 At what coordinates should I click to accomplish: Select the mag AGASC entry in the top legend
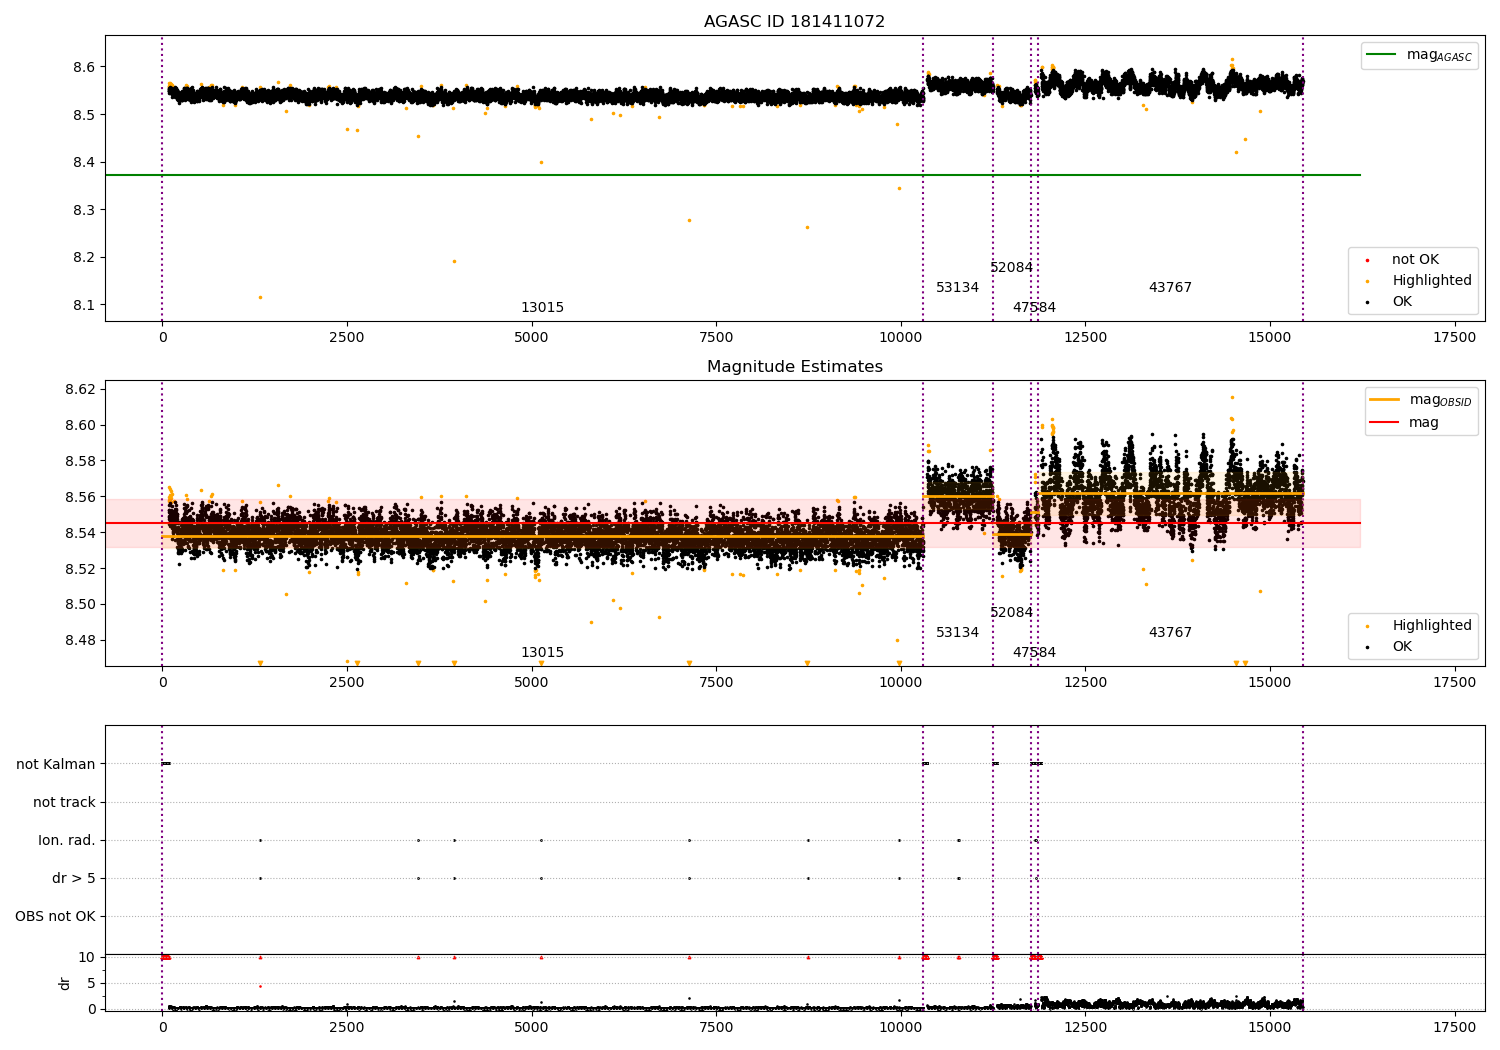(1419, 55)
